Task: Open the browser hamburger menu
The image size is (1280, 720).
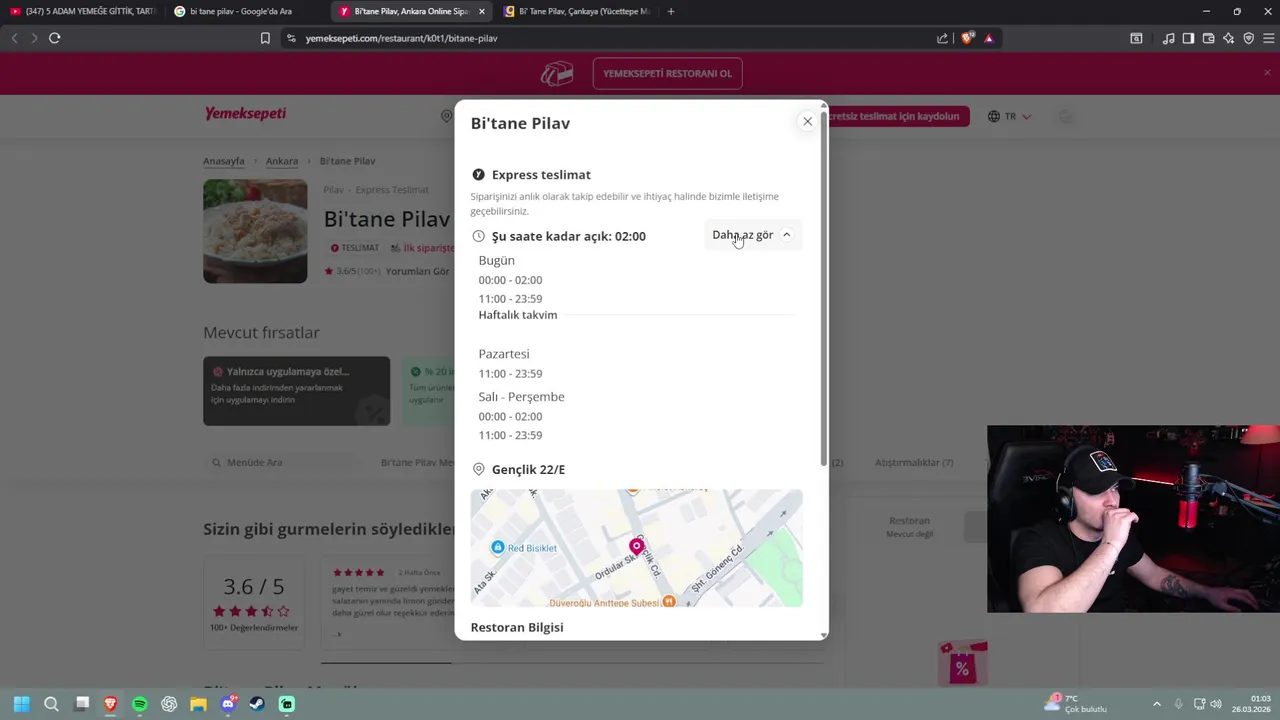Action: (1268, 38)
